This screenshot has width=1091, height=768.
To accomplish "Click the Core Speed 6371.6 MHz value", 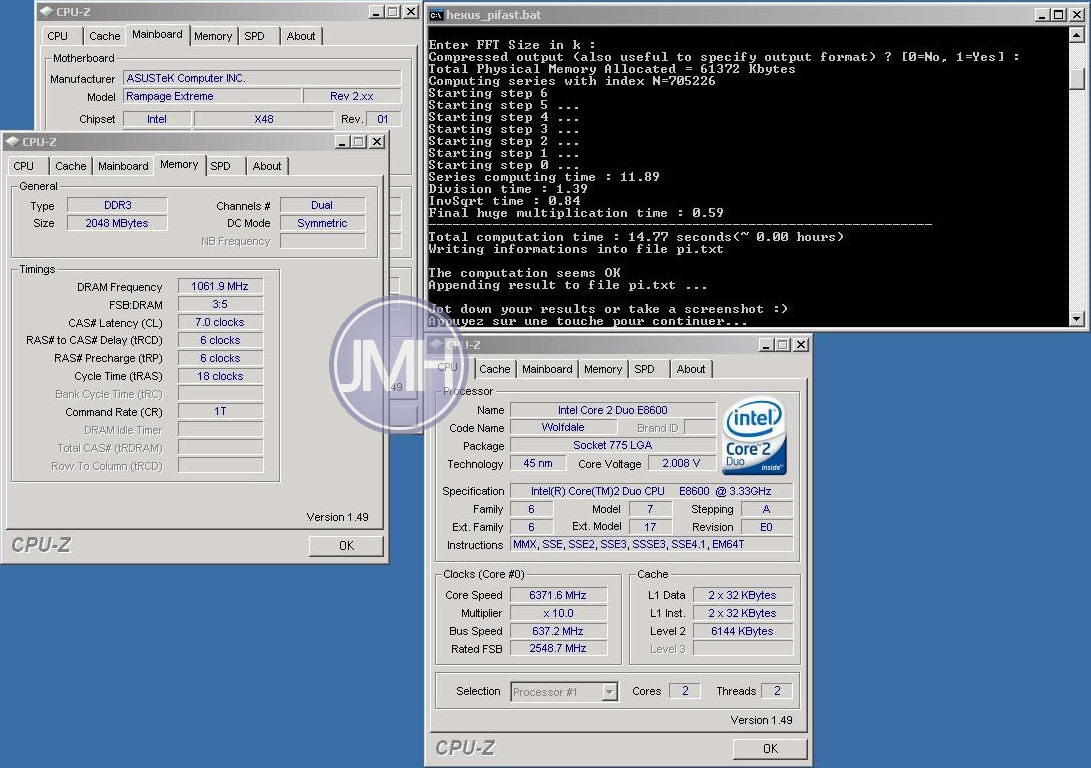I will tap(558, 595).
